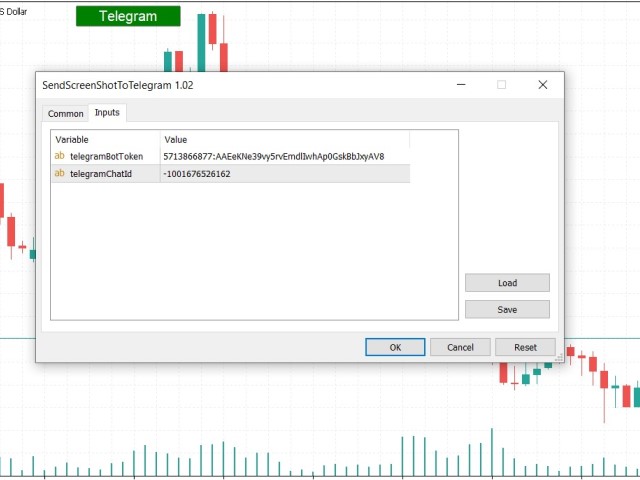Cancel the SendScreenShotToTelegram dialog
640x480 pixels.
click(x=460, y=347)
